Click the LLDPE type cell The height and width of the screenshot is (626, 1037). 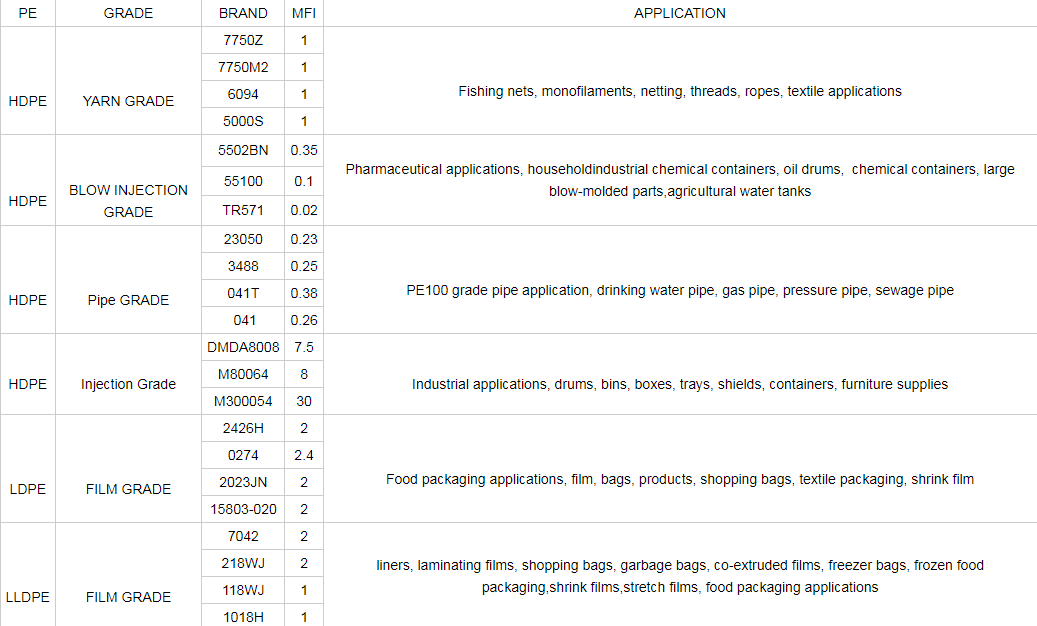click(x=27, y=597)
